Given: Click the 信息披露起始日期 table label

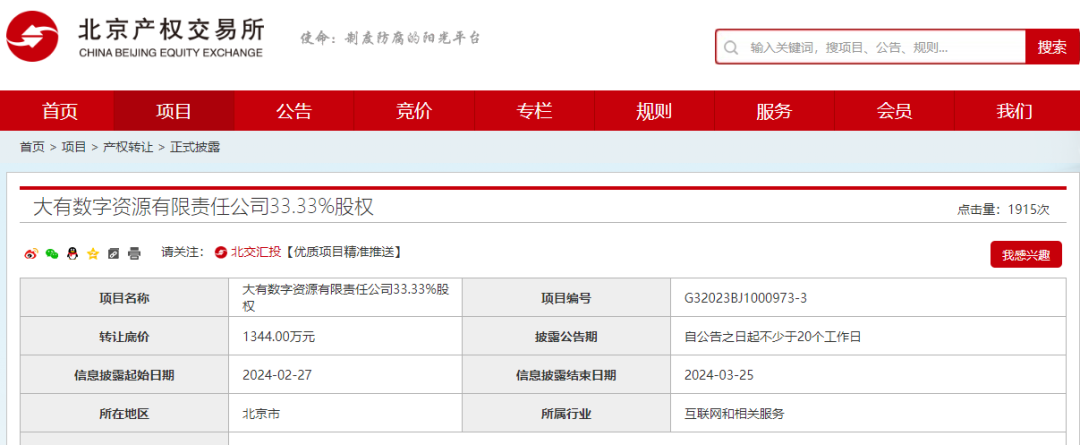Looking at the screenshot, I should click(x=124, y=375).
